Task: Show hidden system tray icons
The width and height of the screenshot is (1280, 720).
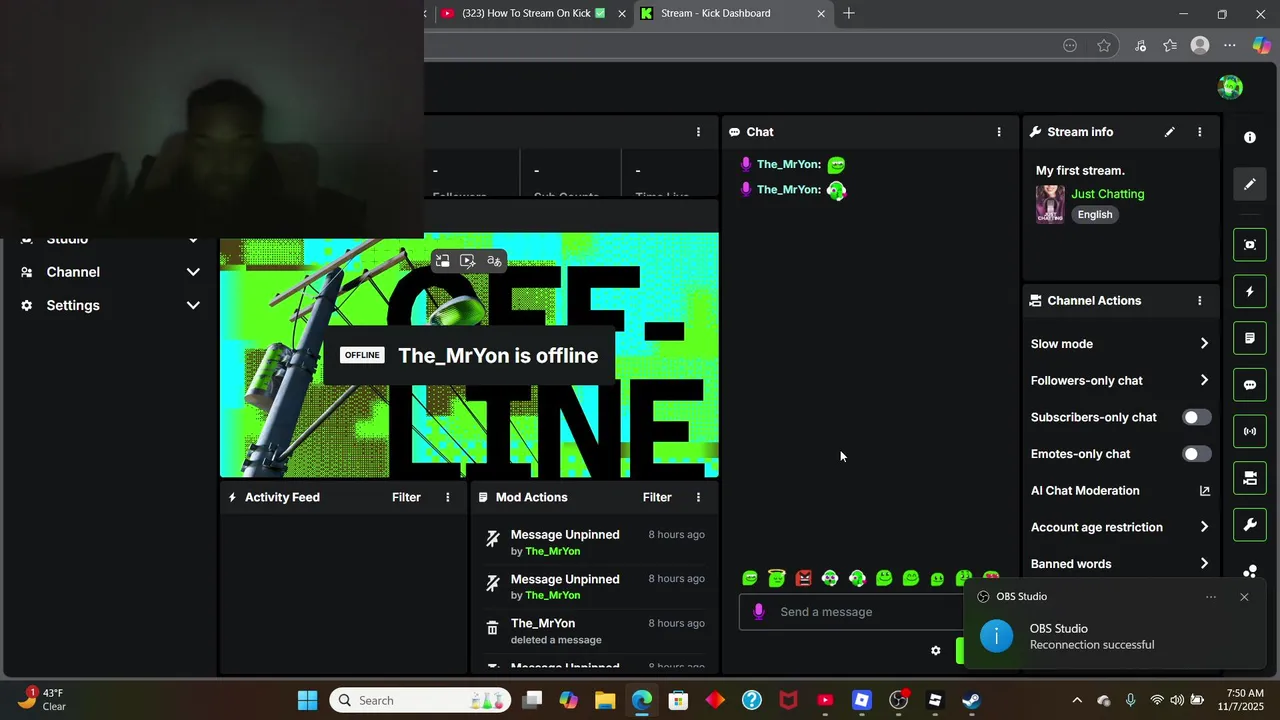Action: pyautogui.click(x=1077, y=700)
